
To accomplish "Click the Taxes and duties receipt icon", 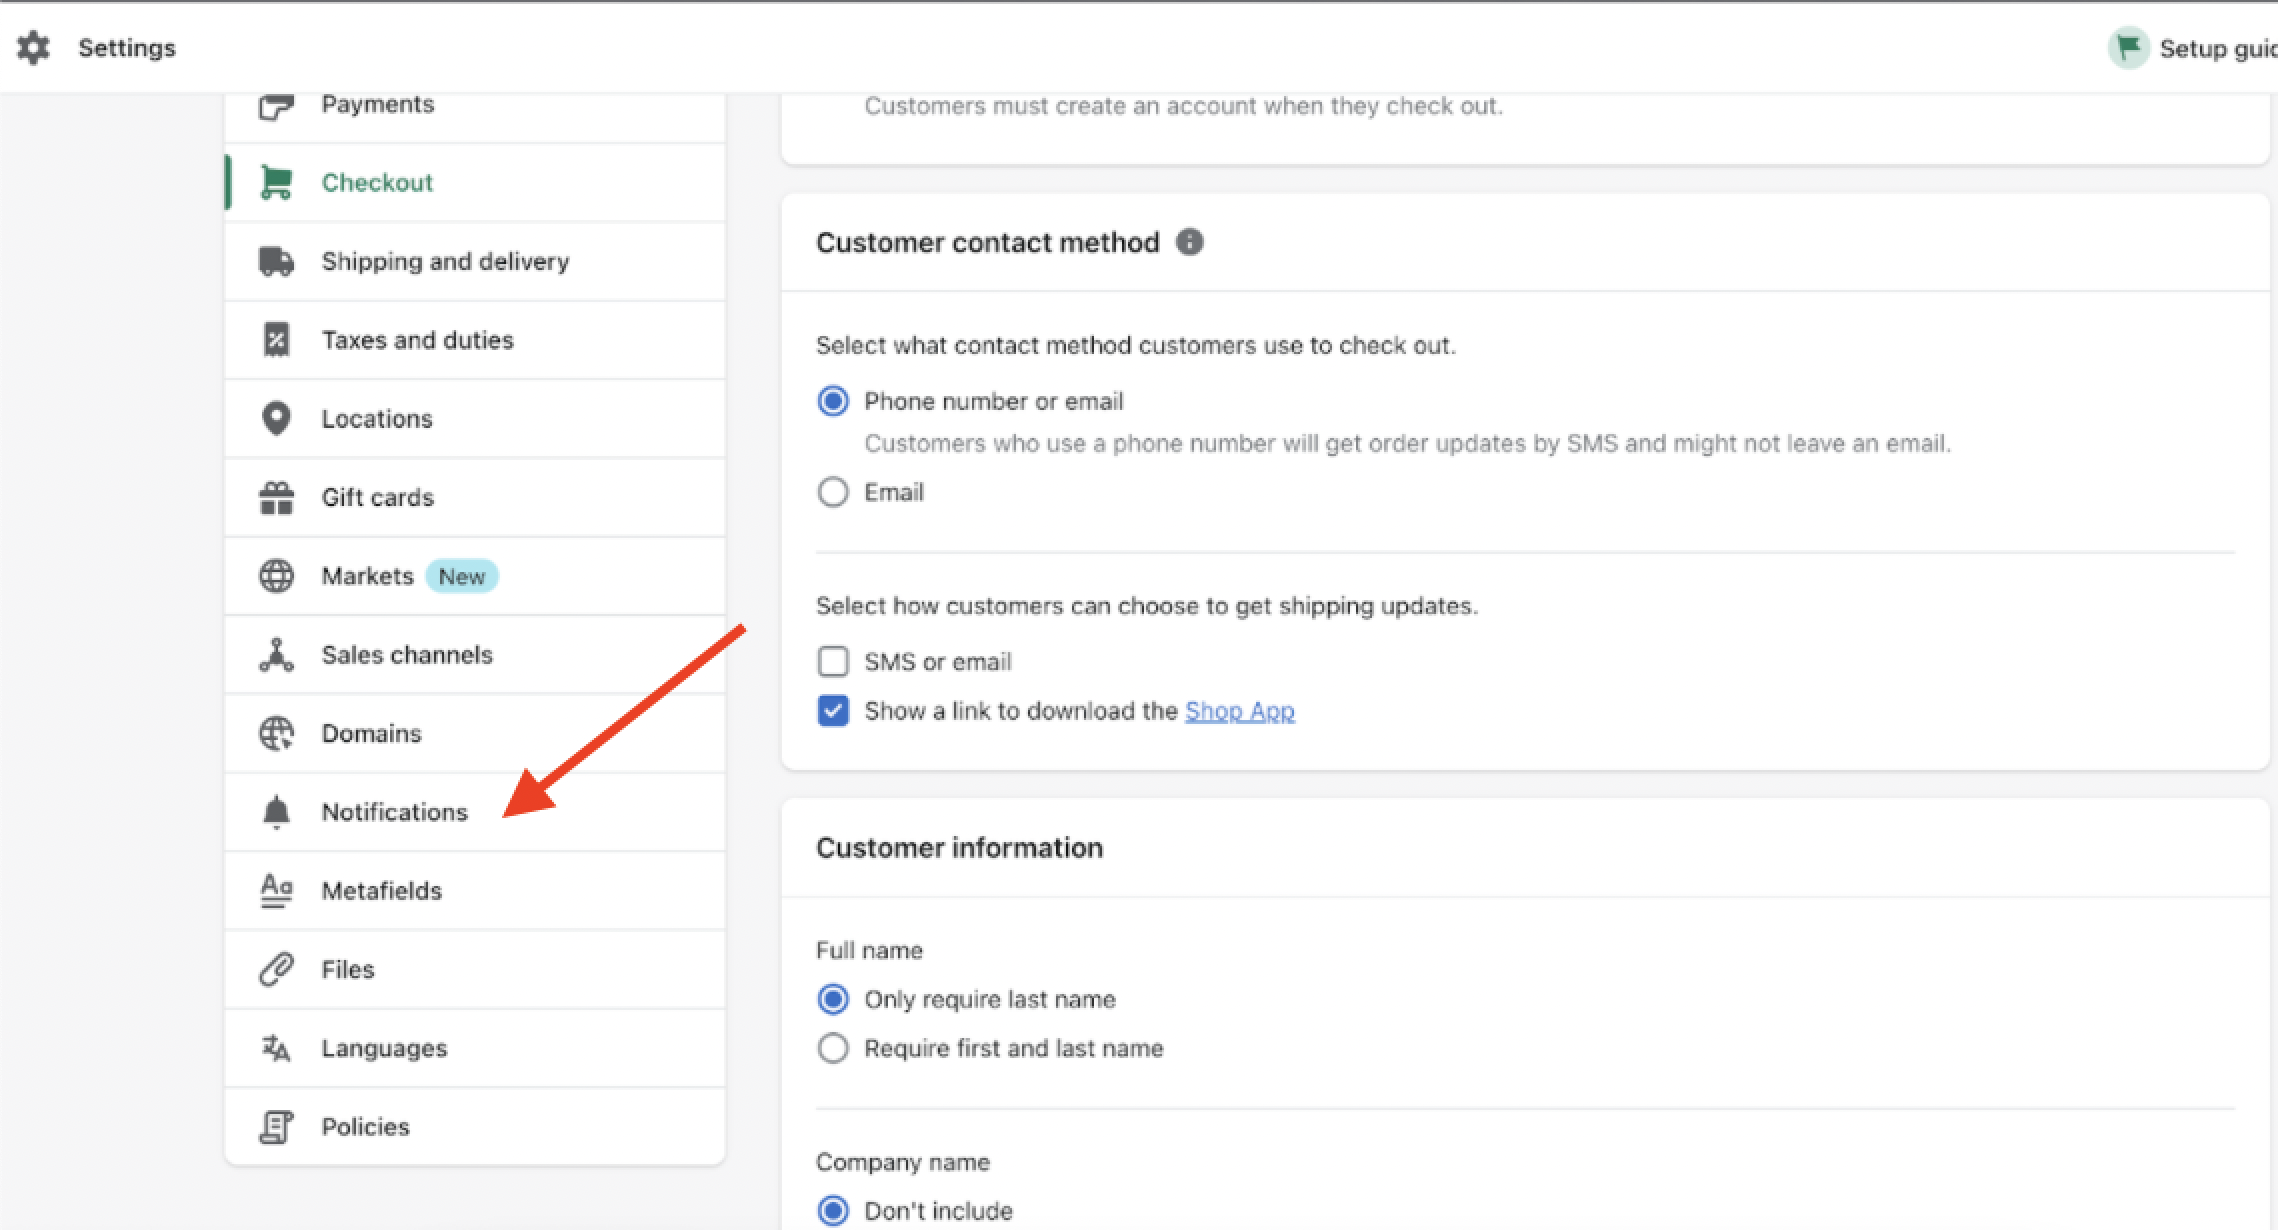I will point(276,340).
